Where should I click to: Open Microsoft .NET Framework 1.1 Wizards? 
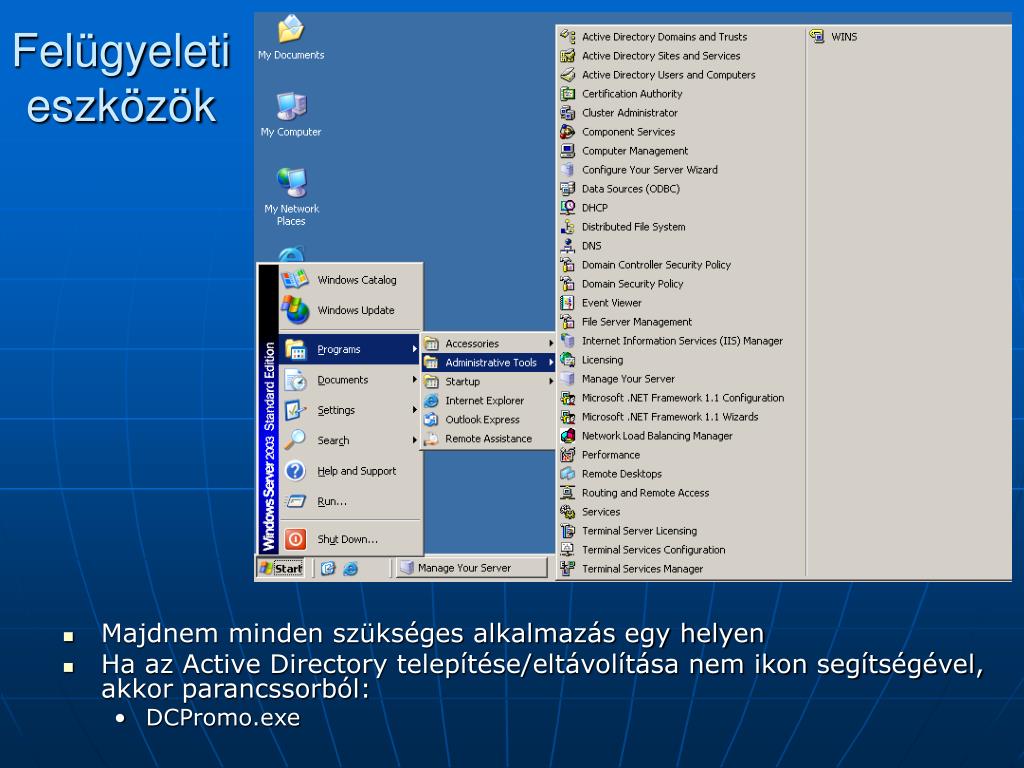point(681,416)
